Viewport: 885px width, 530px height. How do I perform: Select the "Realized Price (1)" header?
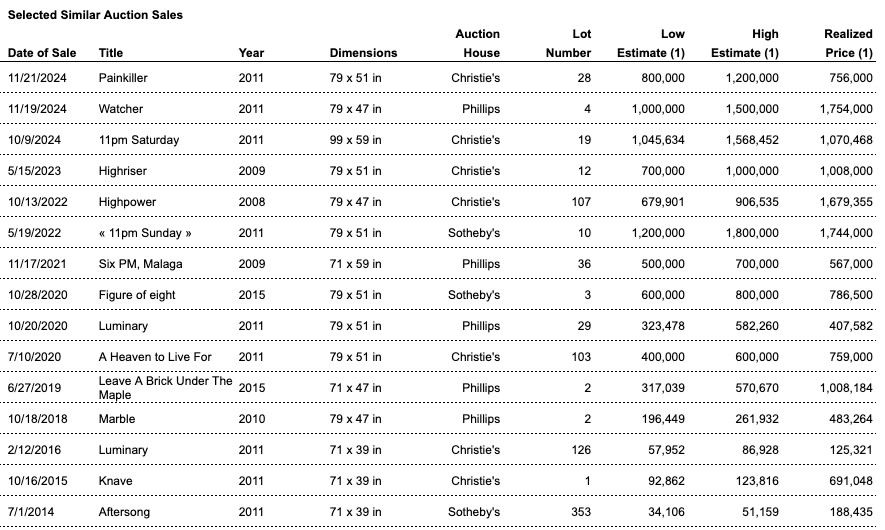847,43
